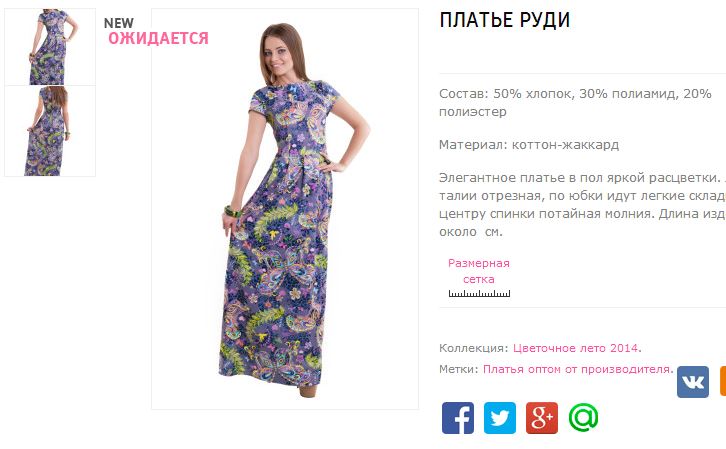Click the Элегантное платье description paragraph

tap(582, 205)
